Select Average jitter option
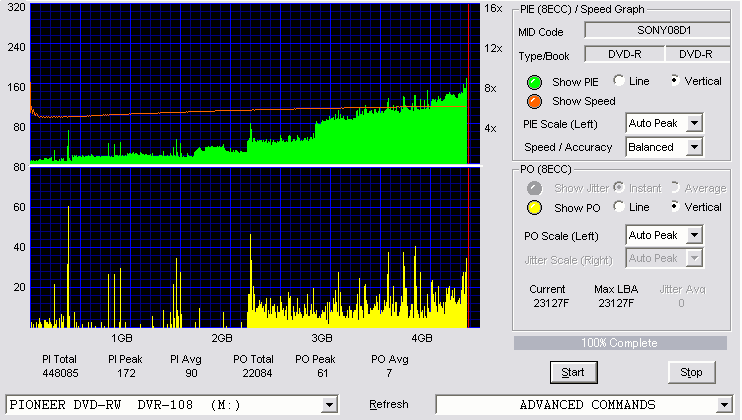742x420 pixels. 675,187
